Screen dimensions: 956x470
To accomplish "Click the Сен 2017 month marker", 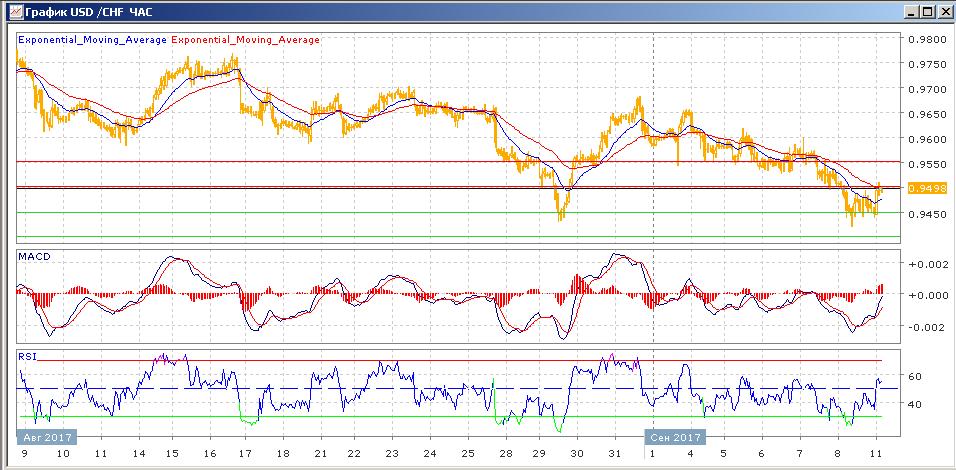I will pos(674,437).
